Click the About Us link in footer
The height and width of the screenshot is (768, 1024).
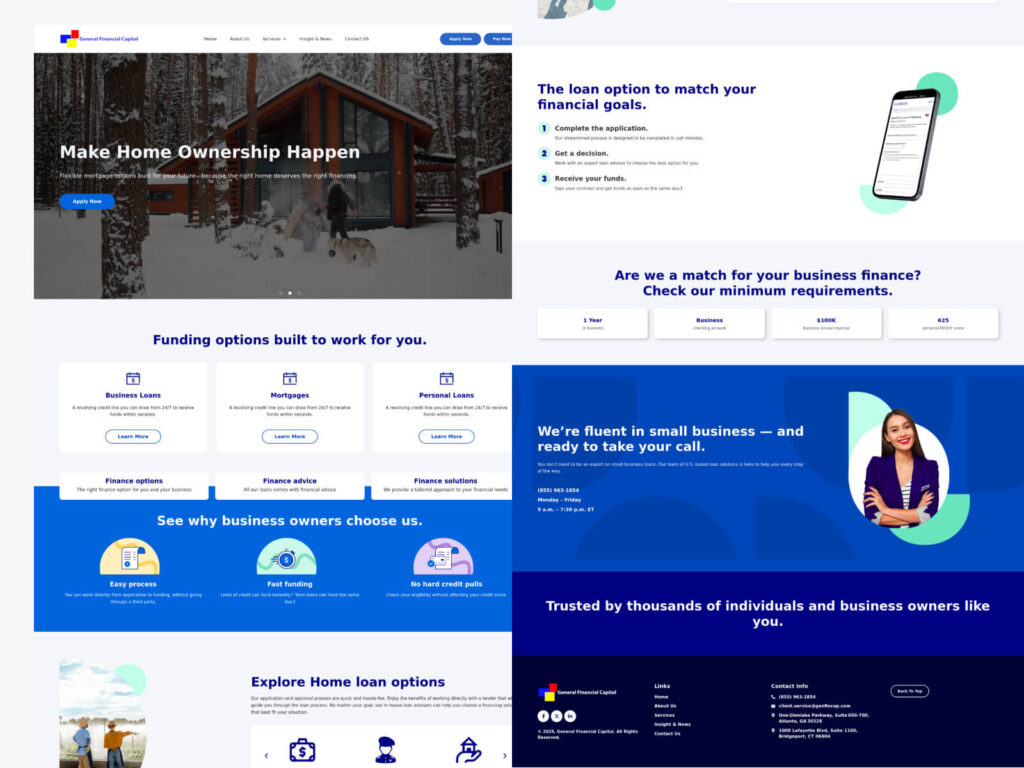pos(665,706)
